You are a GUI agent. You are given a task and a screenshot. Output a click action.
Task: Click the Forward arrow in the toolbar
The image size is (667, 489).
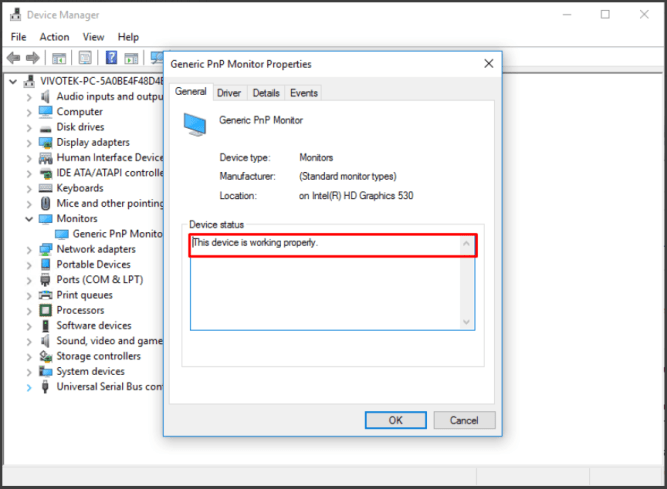tap(33, 58)
